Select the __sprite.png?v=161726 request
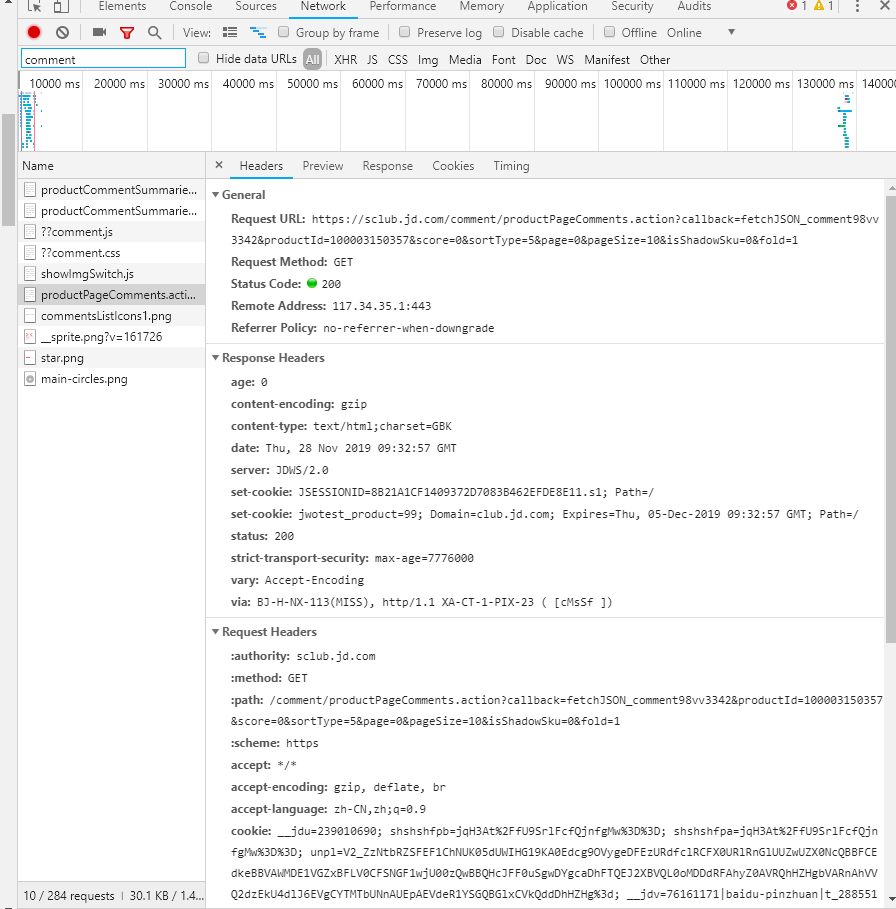The width and height of the screenshot is (896, 909). click(x=112, y=337)
